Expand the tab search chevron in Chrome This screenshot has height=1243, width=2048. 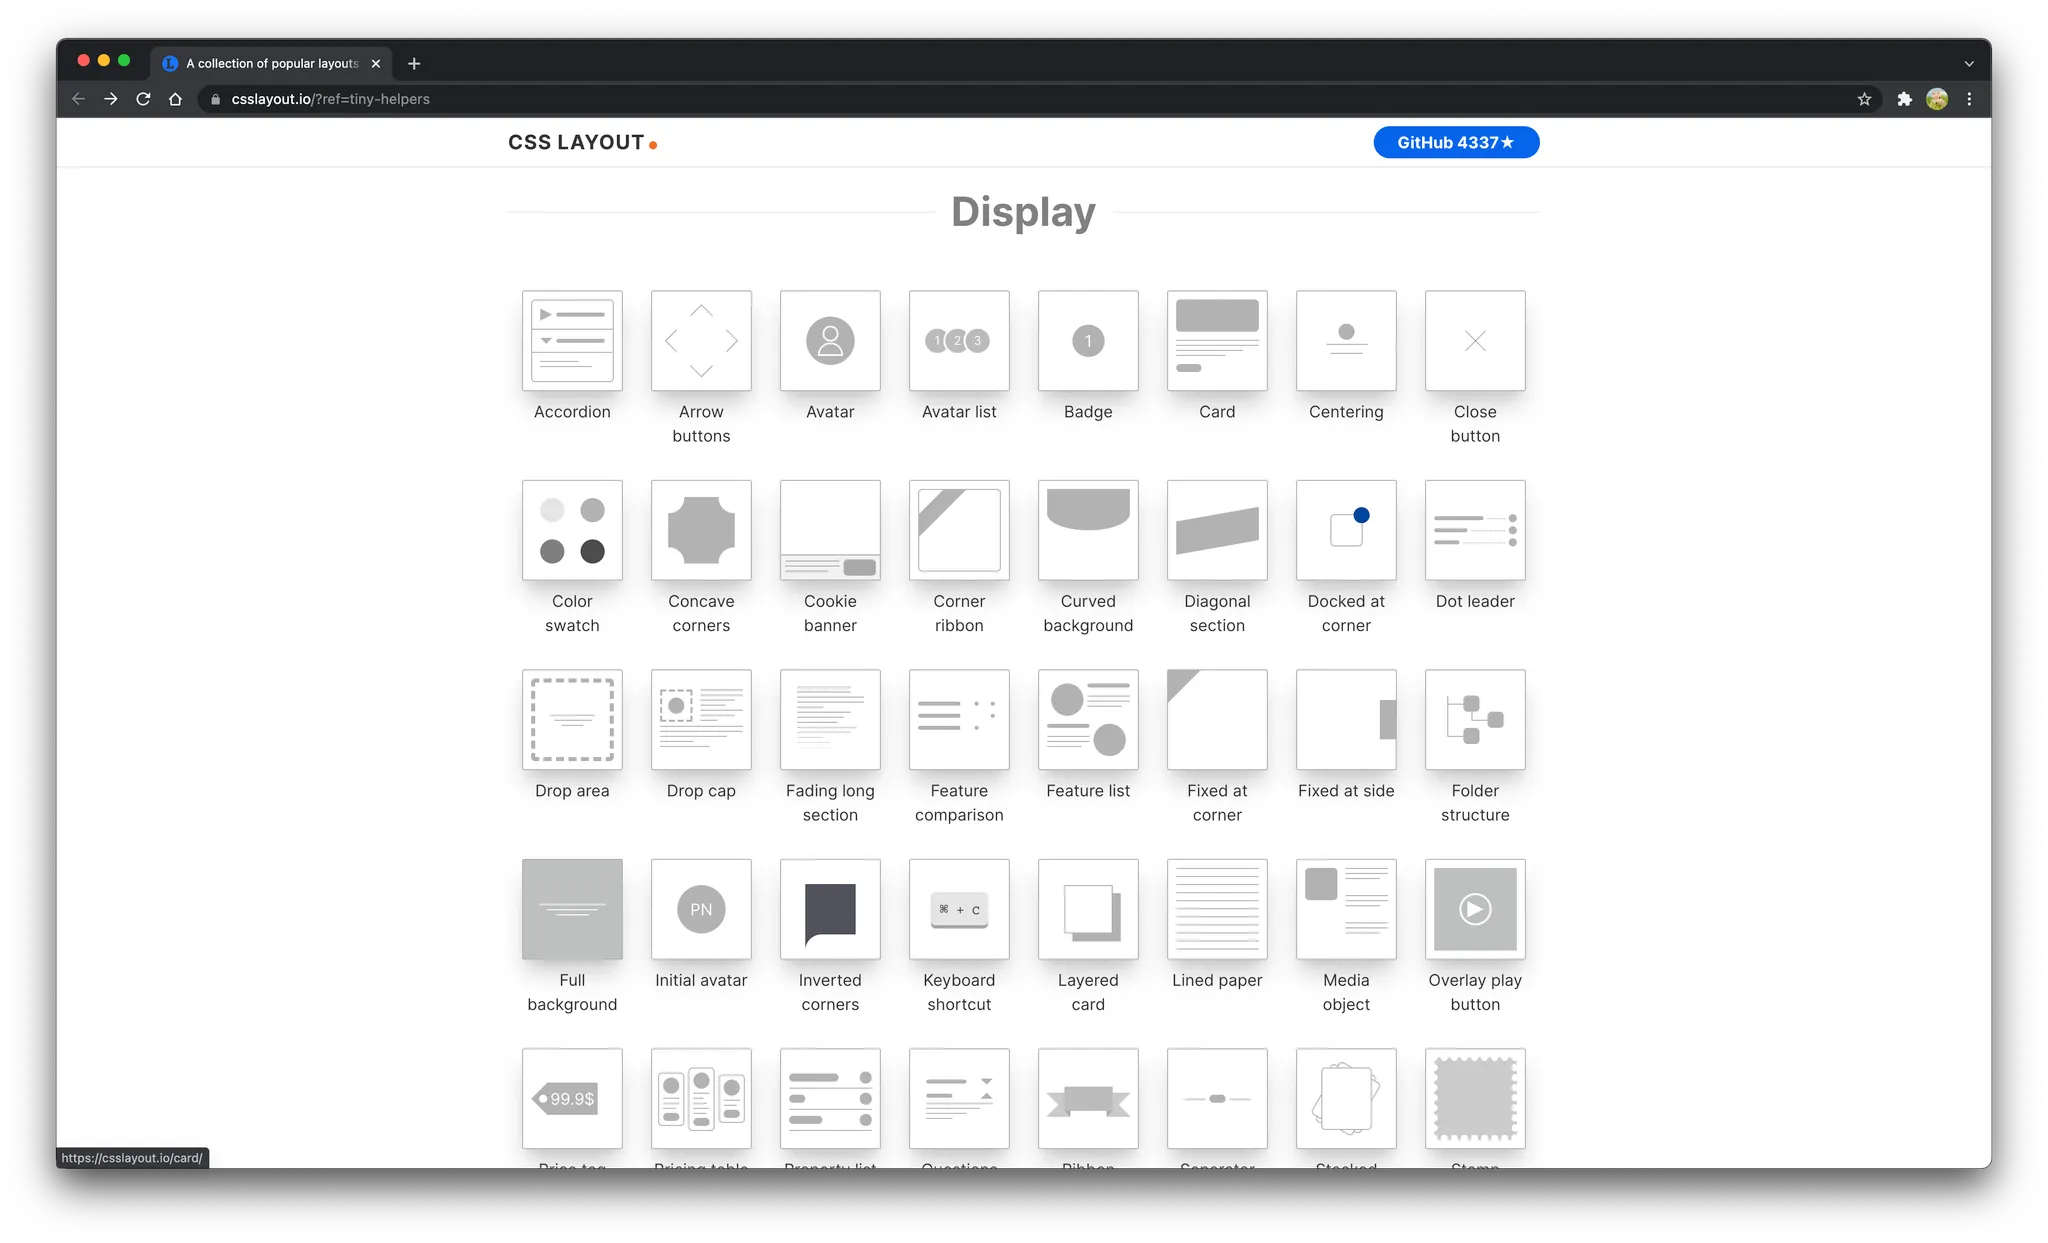click(1968, 63)
